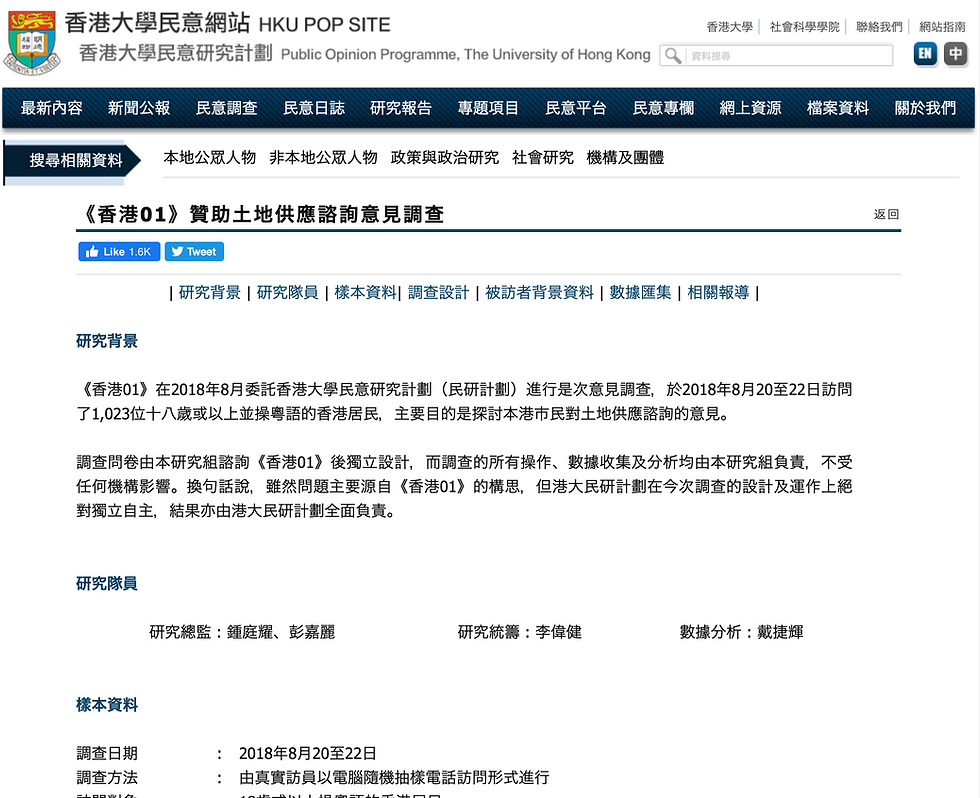980x798 pixels.
Task: Select the 社會研究 category
Action: click(542, 157)
